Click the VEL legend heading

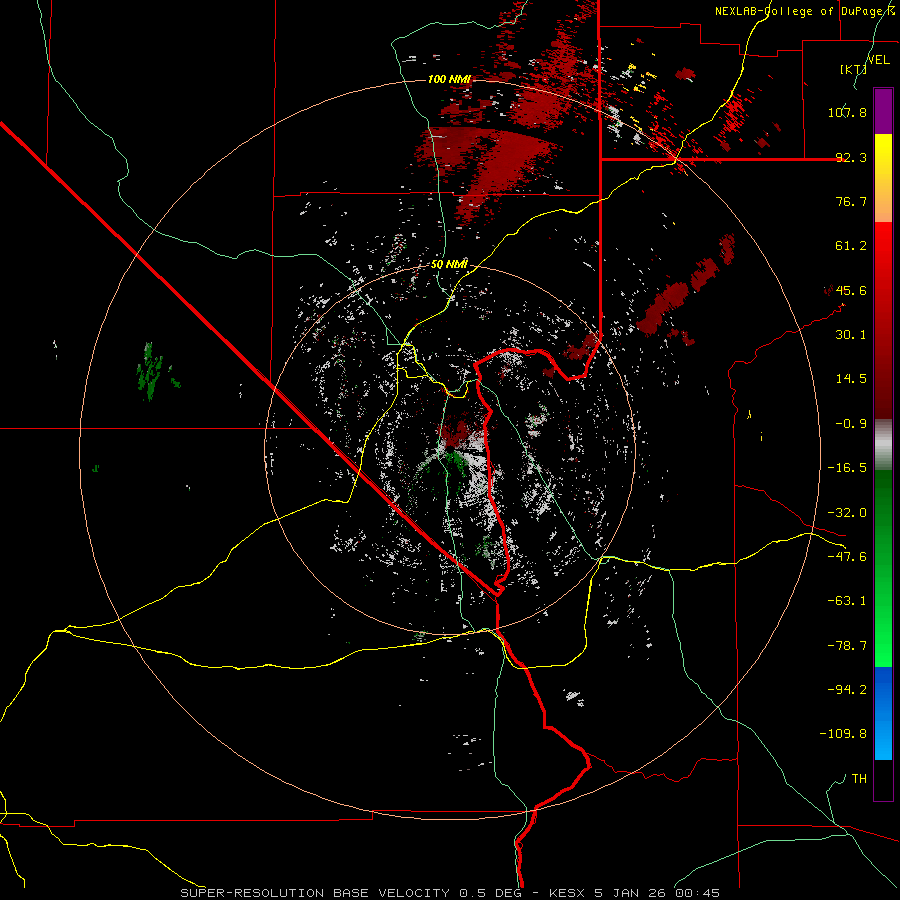pos(879,60)
